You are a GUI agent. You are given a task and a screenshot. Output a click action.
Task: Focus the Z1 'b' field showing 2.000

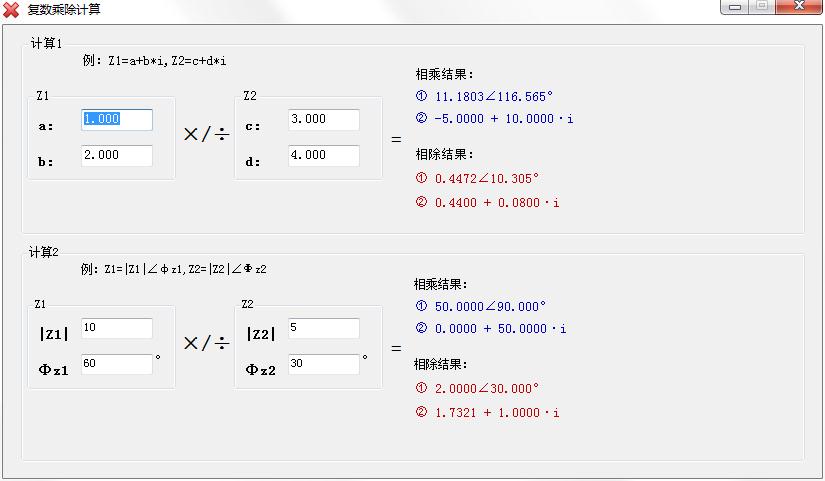coord(117,155)
